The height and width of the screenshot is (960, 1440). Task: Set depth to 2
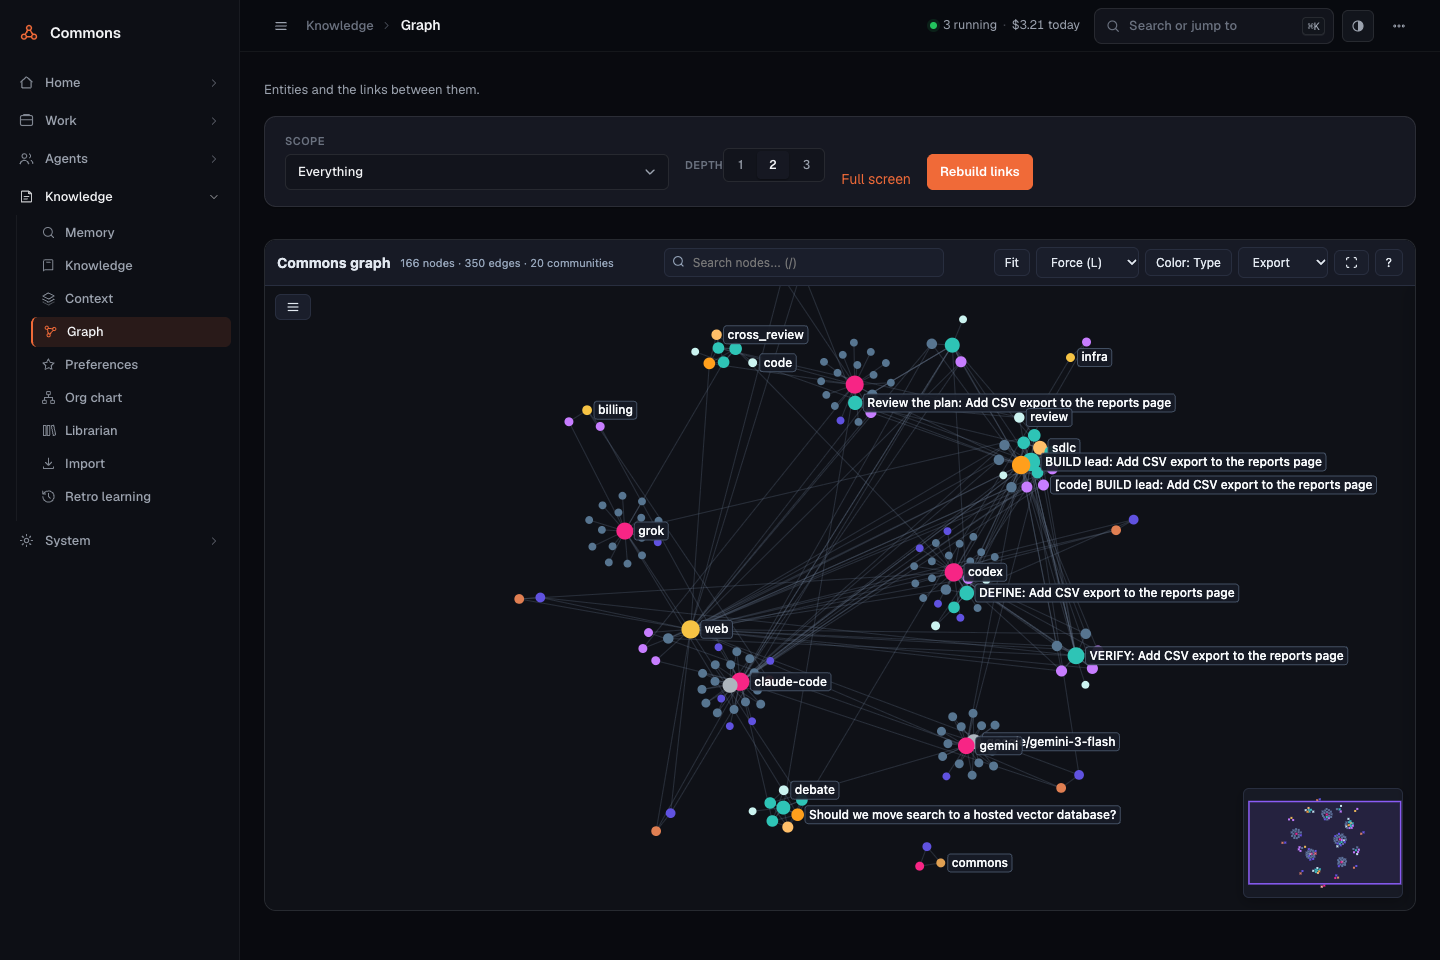(773, 165)
